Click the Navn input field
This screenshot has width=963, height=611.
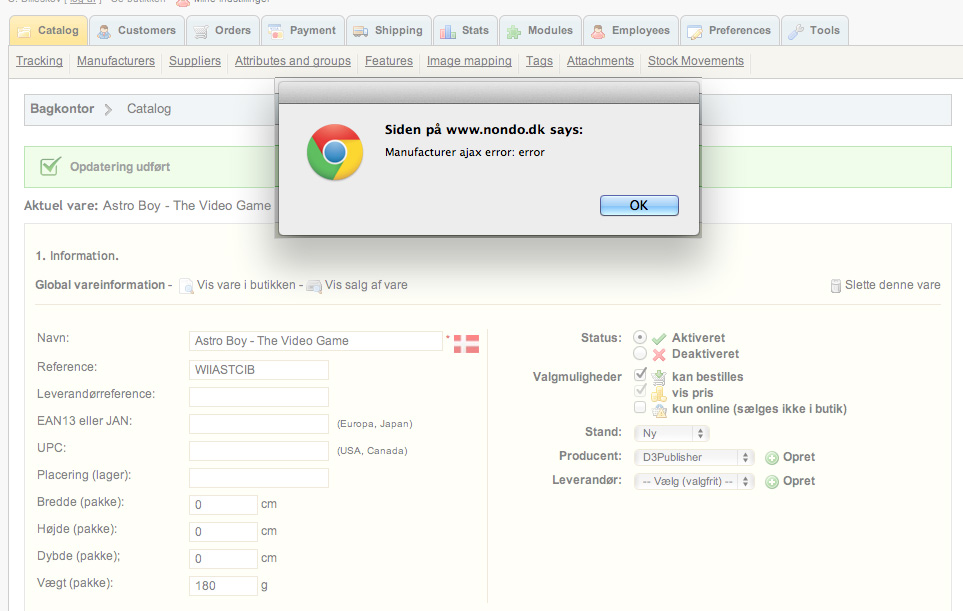[316, 341]
